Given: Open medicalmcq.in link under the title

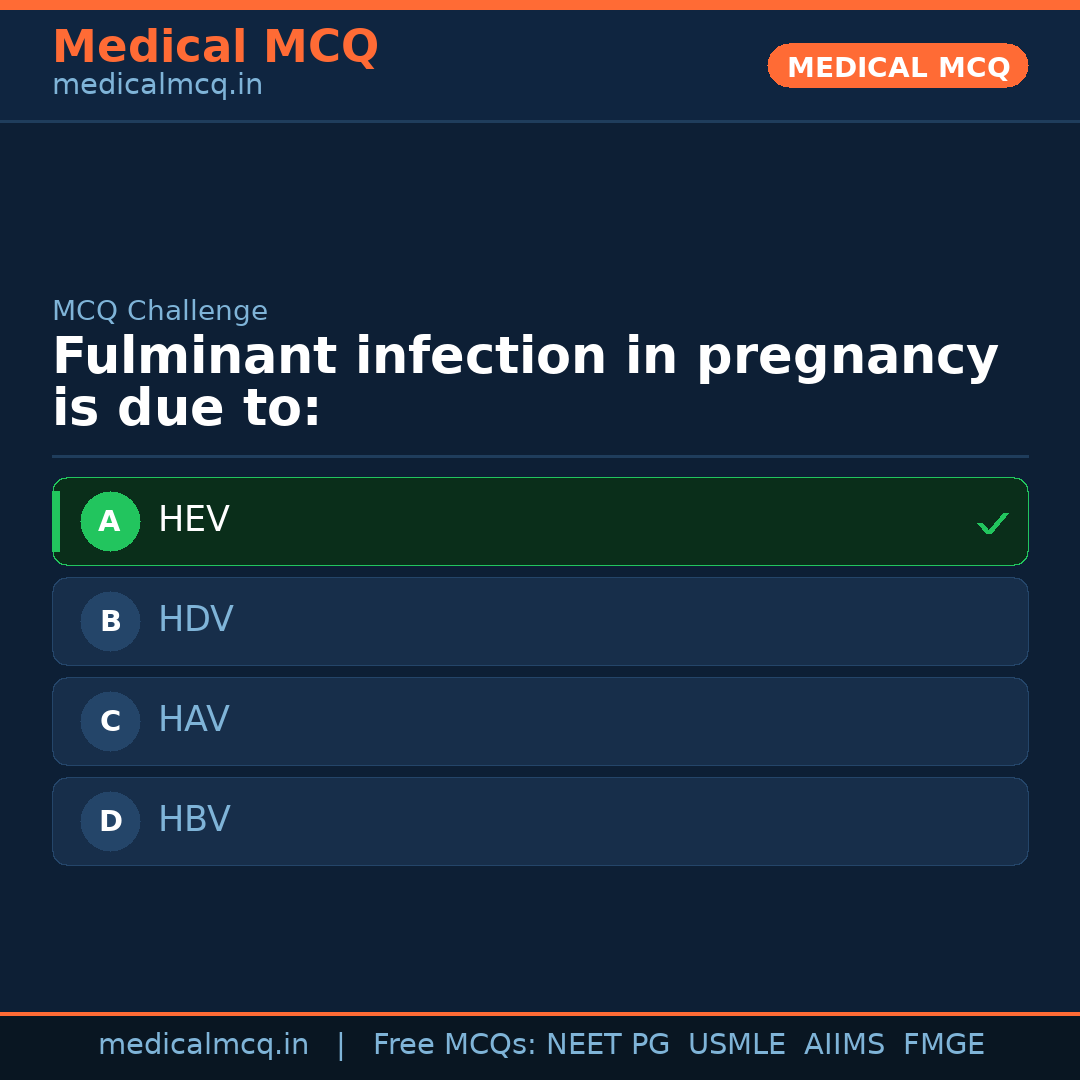Looking at the screenshot, I should [157, 86].
